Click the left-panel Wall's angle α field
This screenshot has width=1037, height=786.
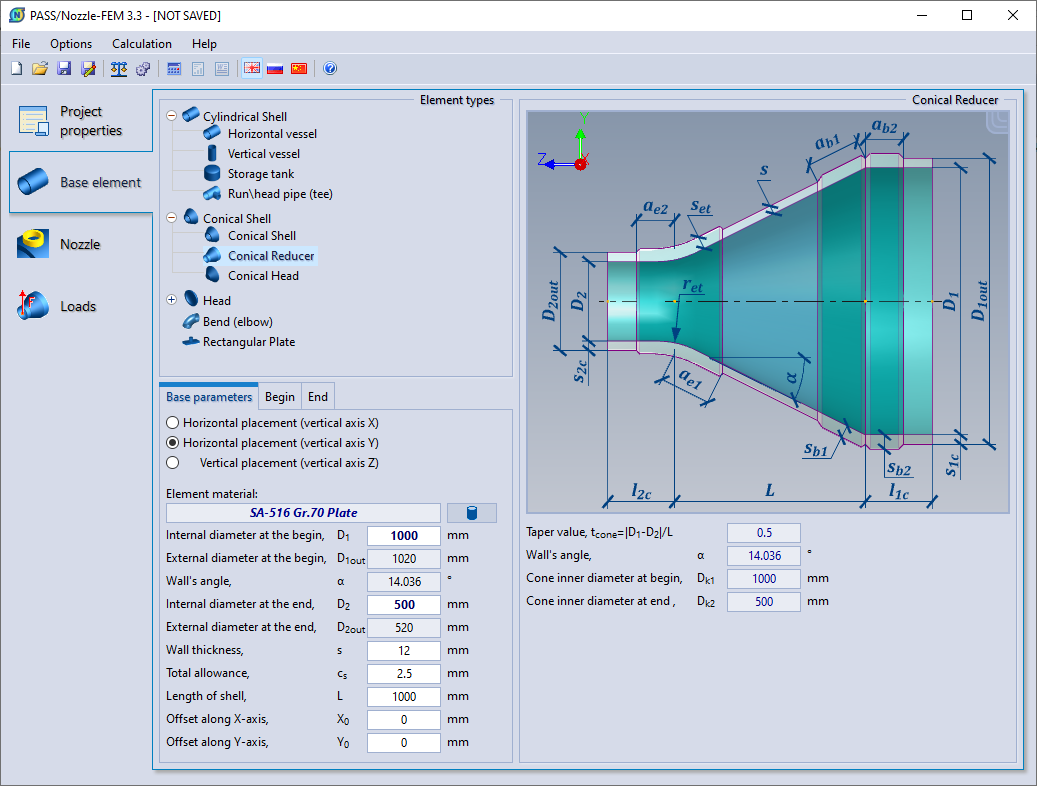403,582
